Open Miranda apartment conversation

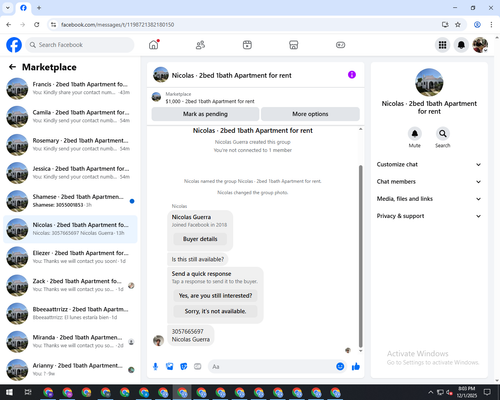pyautogui.click(x=70, y=342)
